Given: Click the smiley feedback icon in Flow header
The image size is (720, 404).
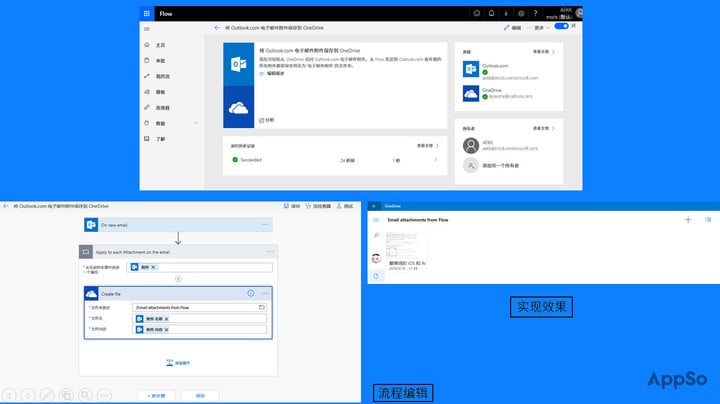Looking at the screenshot, I should click(477, 13).
